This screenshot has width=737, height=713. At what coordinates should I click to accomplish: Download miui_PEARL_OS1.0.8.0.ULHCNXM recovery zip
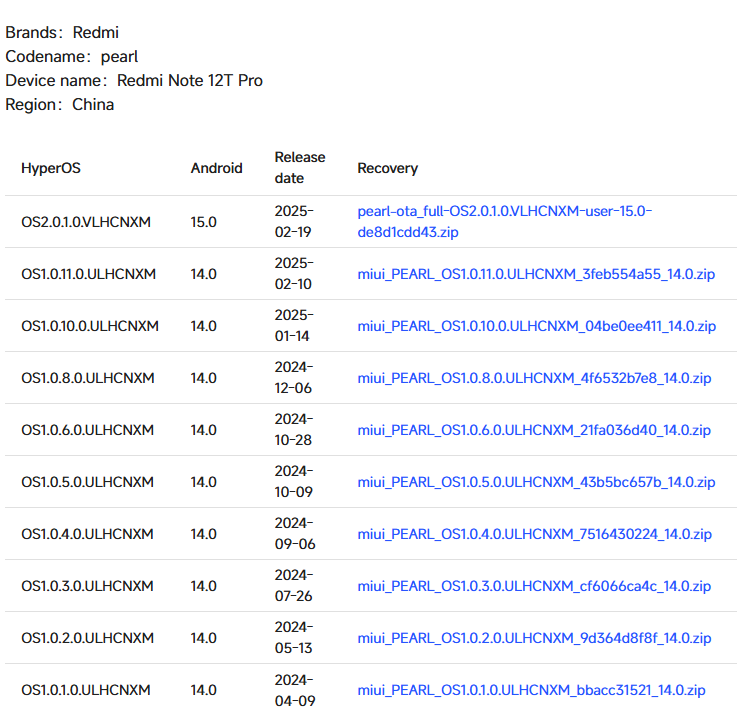[534, 378]
